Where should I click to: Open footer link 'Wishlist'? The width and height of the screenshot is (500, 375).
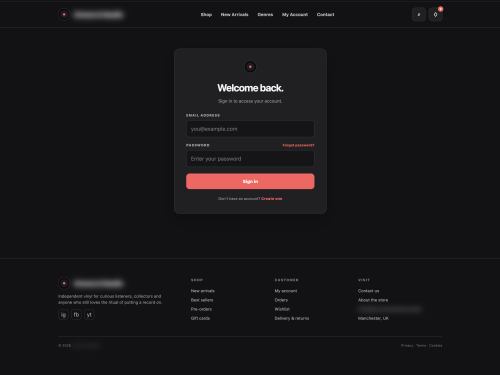[x=282, y=309]
